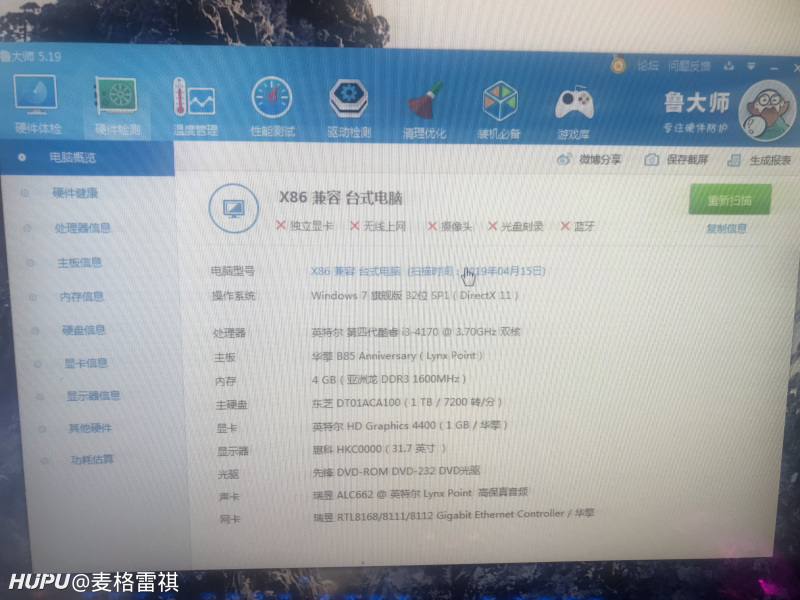Select the 硬件检测 hardware detection icon

point(117,106)
